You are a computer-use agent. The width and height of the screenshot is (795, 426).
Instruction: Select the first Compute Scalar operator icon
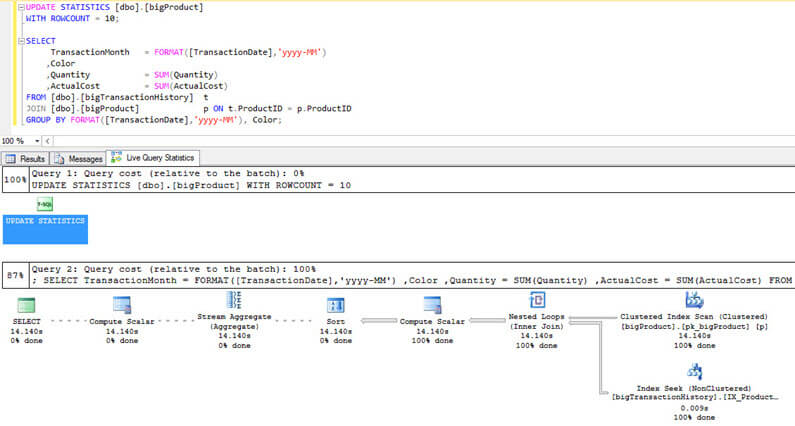click(x=122, y=305)
